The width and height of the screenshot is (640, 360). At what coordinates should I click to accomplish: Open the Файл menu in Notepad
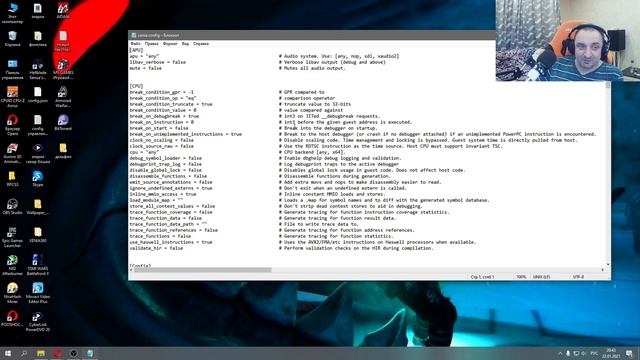pyautogui.click(x=136, y=43)
